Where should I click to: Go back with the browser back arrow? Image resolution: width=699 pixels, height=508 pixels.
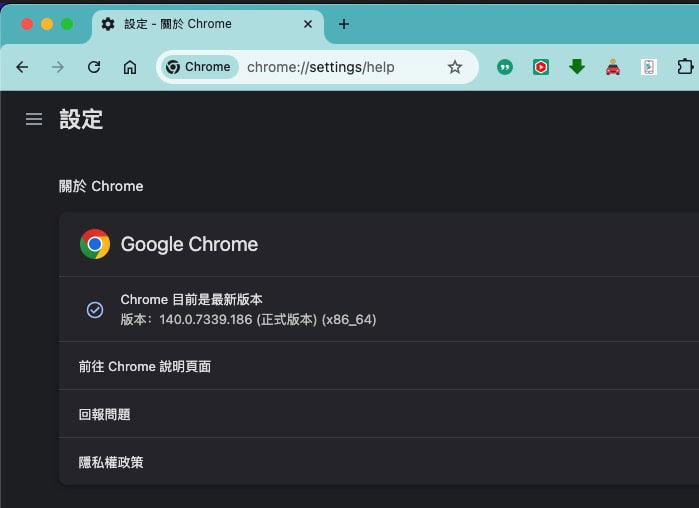click(x=22, y=67)
